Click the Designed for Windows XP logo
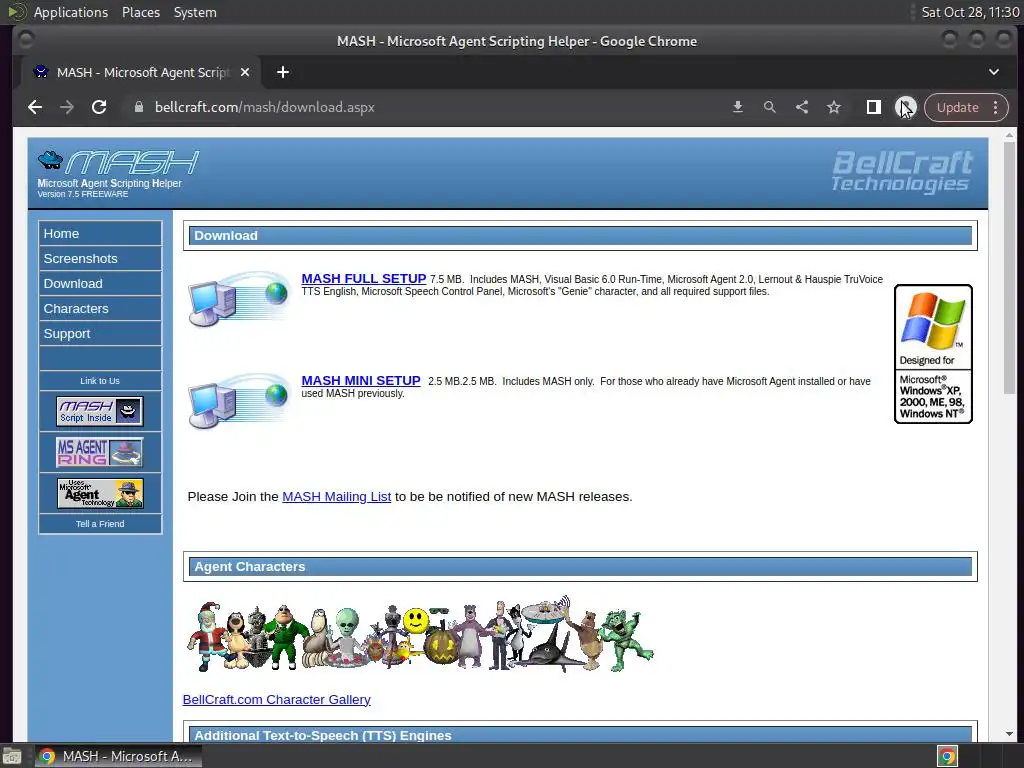 933,354
